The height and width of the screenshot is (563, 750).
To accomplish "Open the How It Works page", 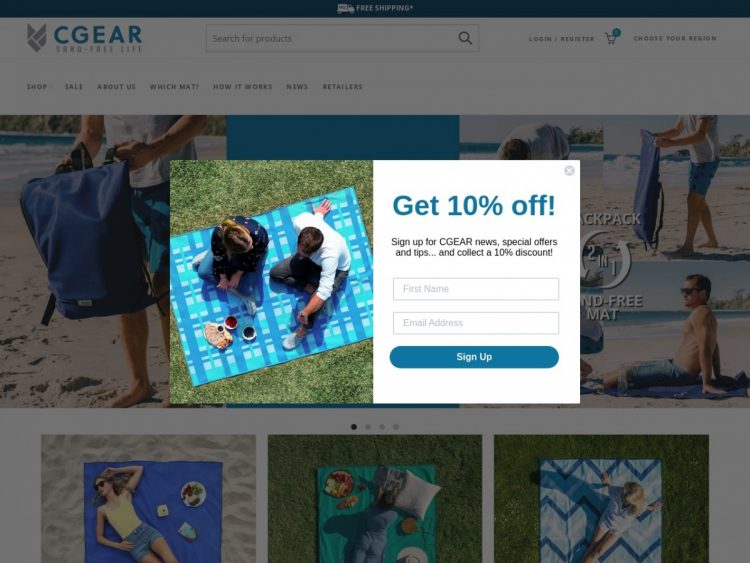I will click(243, 87).
